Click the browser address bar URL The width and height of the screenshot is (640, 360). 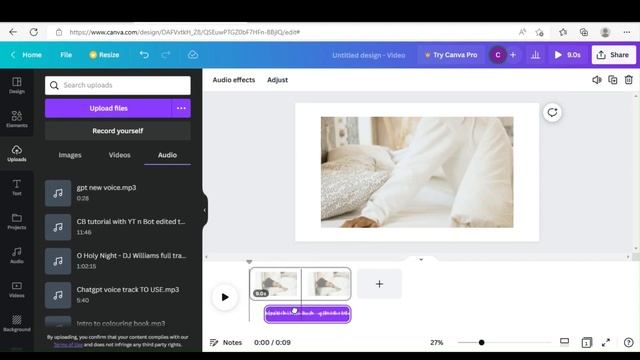pyautogui.click(x=184, y=32)
